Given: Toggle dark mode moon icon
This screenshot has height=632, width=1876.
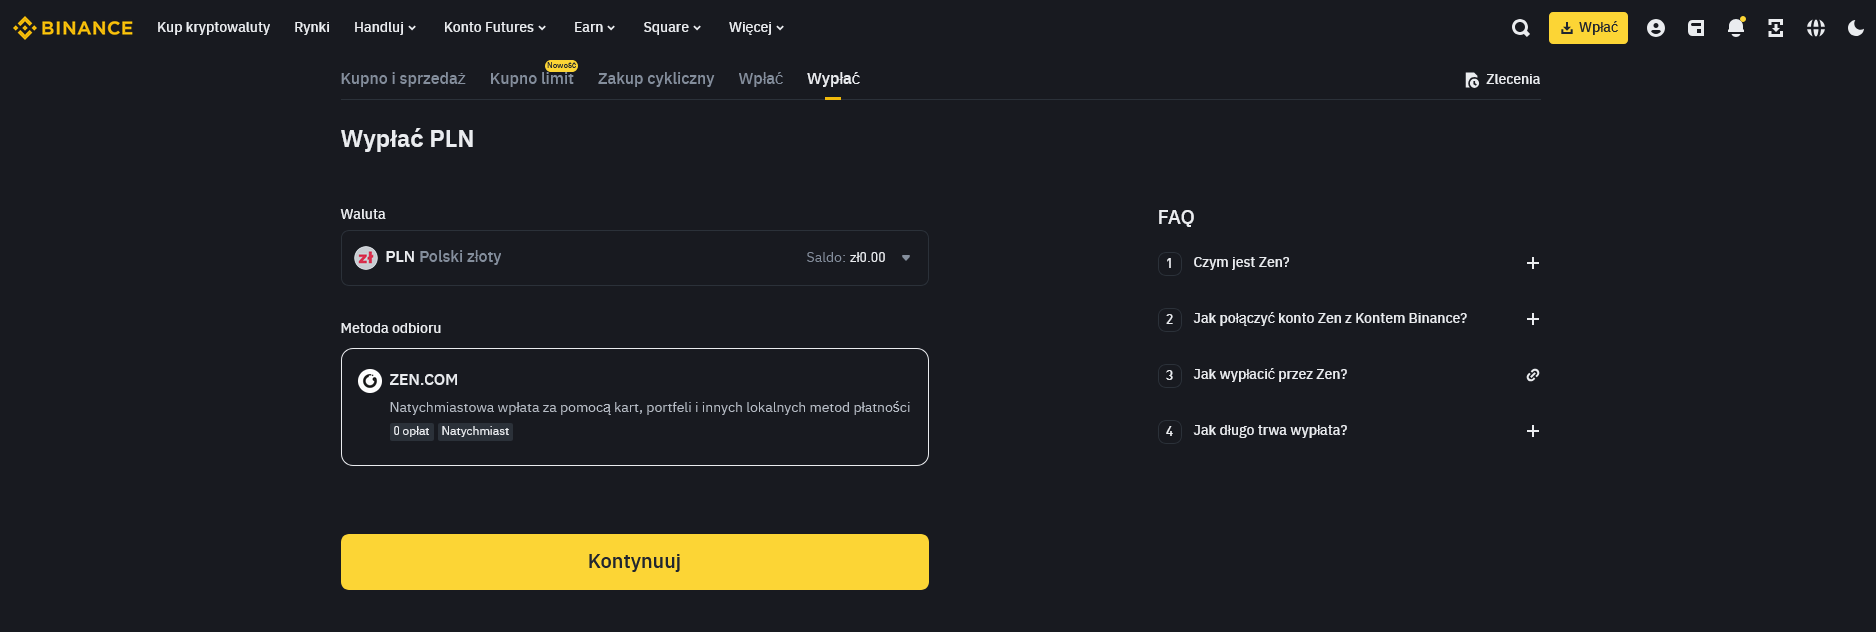Looking at the screenshot, I should [1856, 28].
